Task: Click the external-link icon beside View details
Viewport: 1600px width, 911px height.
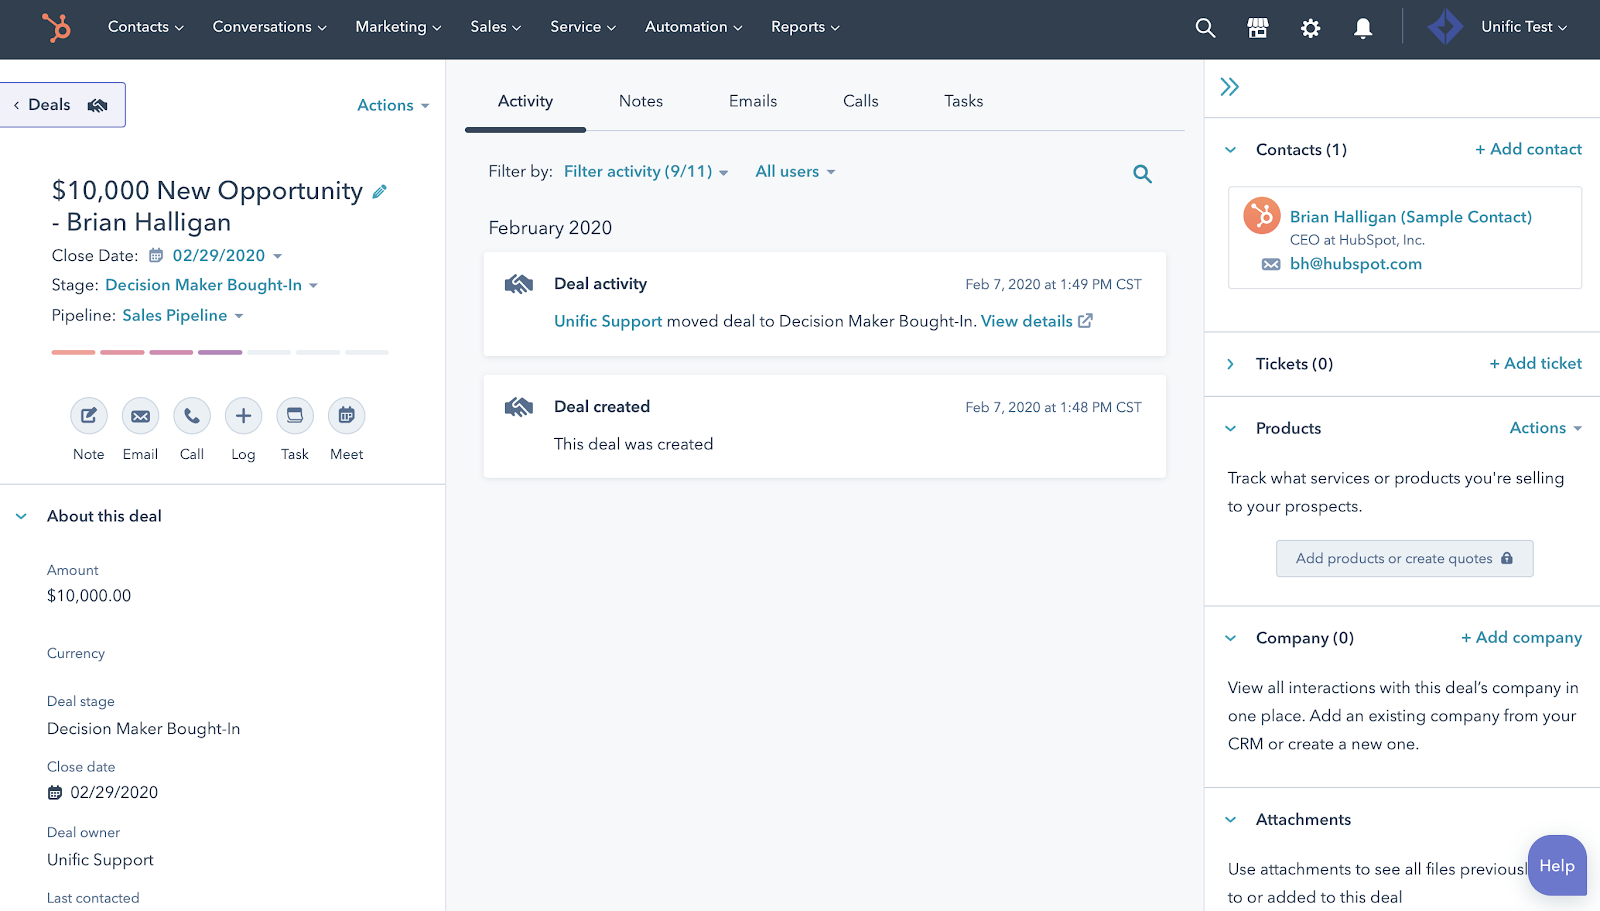Action: coord(1085,321)
